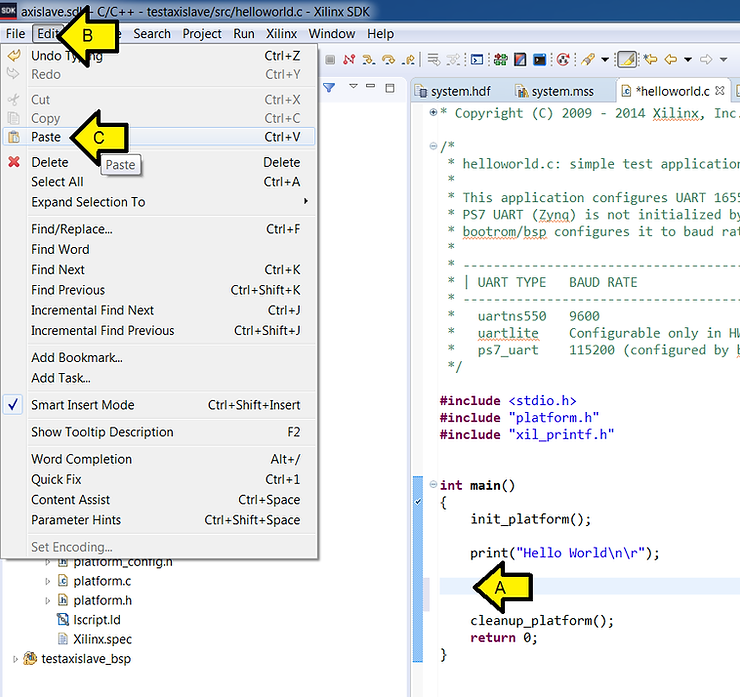Expand the testaxislave_bsp project tree
This screenshot has width=740, height=697.
click(x=15, y=659)
